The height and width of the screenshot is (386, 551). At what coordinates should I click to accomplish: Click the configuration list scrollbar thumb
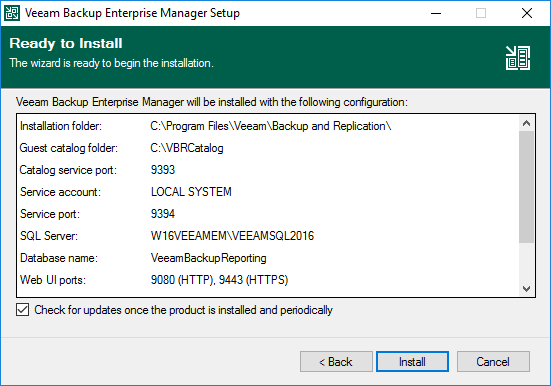pos(526,187)
